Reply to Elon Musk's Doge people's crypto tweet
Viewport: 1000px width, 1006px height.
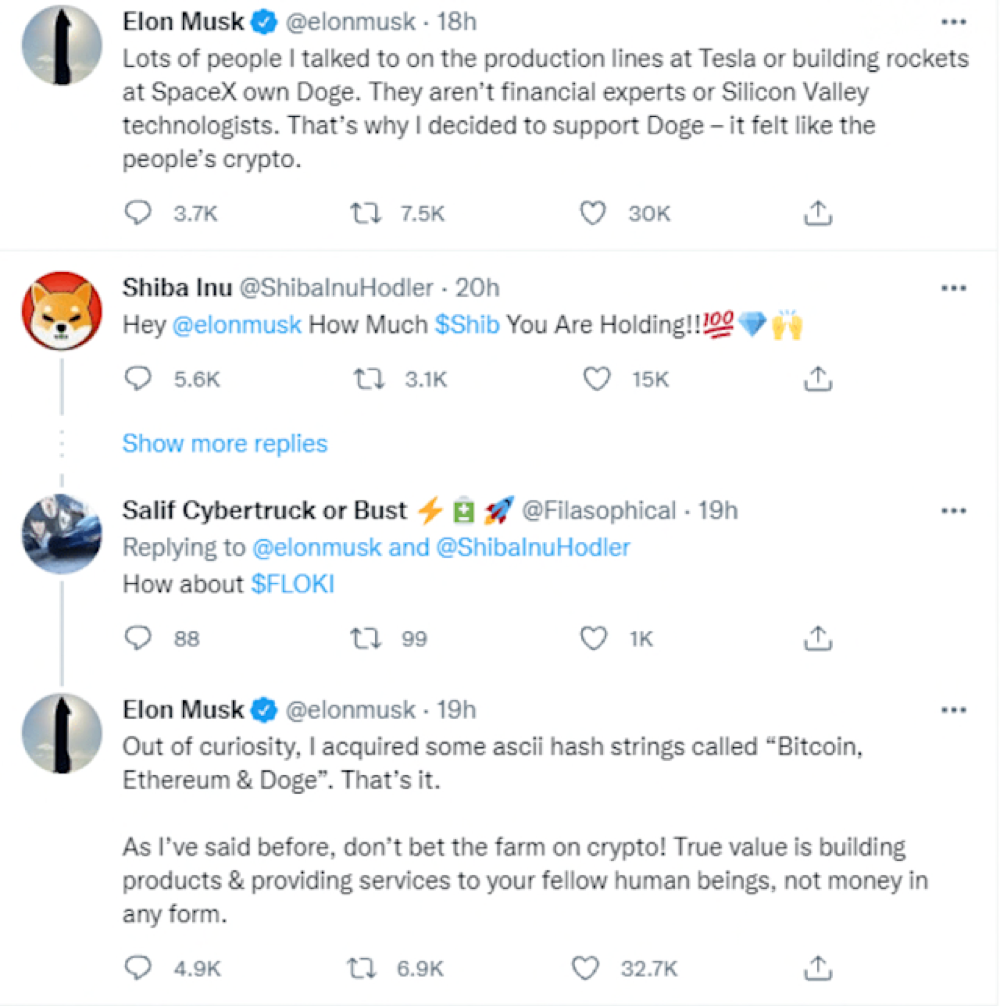pos(140,213)
